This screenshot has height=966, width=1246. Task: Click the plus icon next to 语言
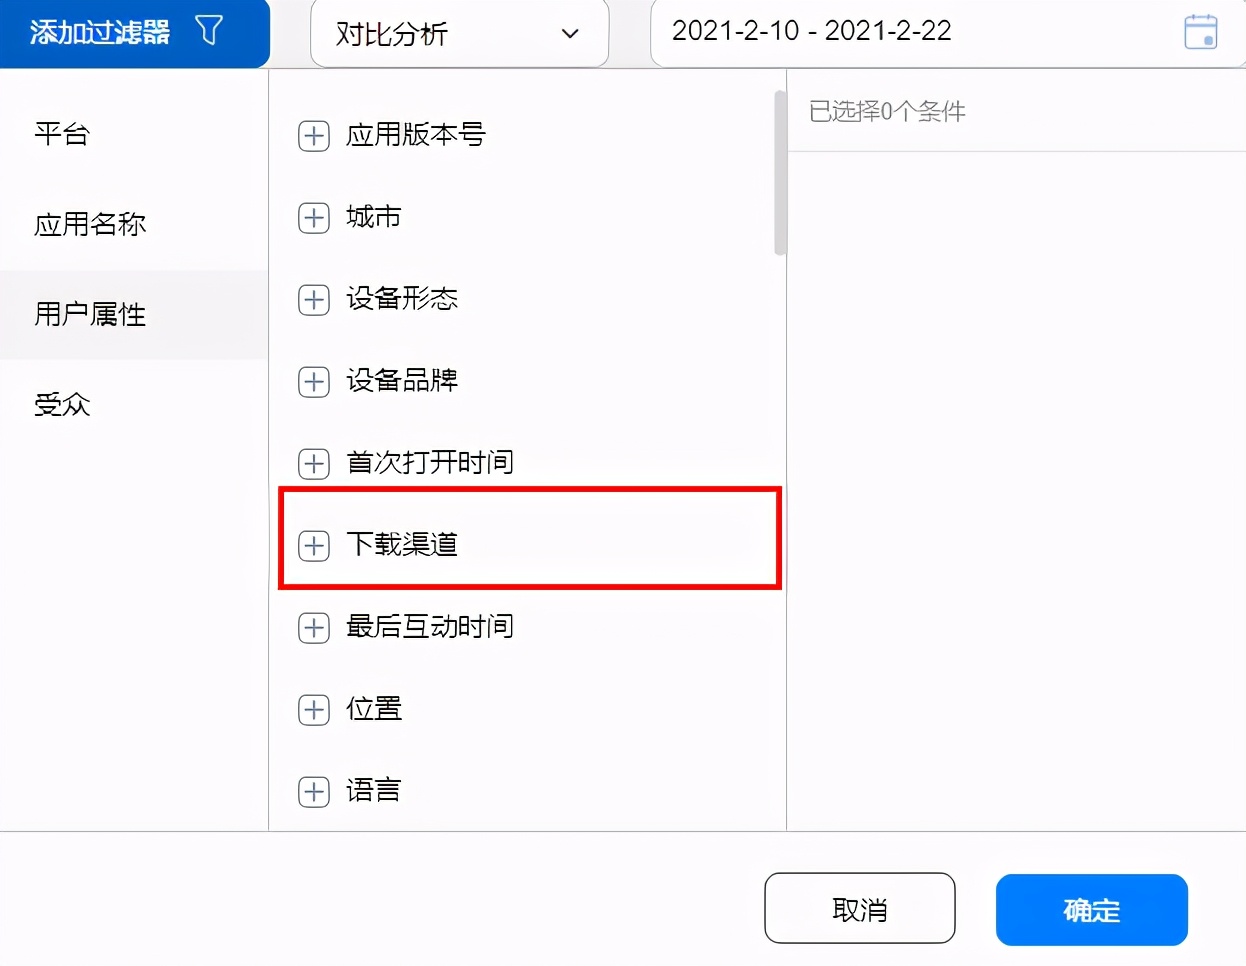coord(314,791)
